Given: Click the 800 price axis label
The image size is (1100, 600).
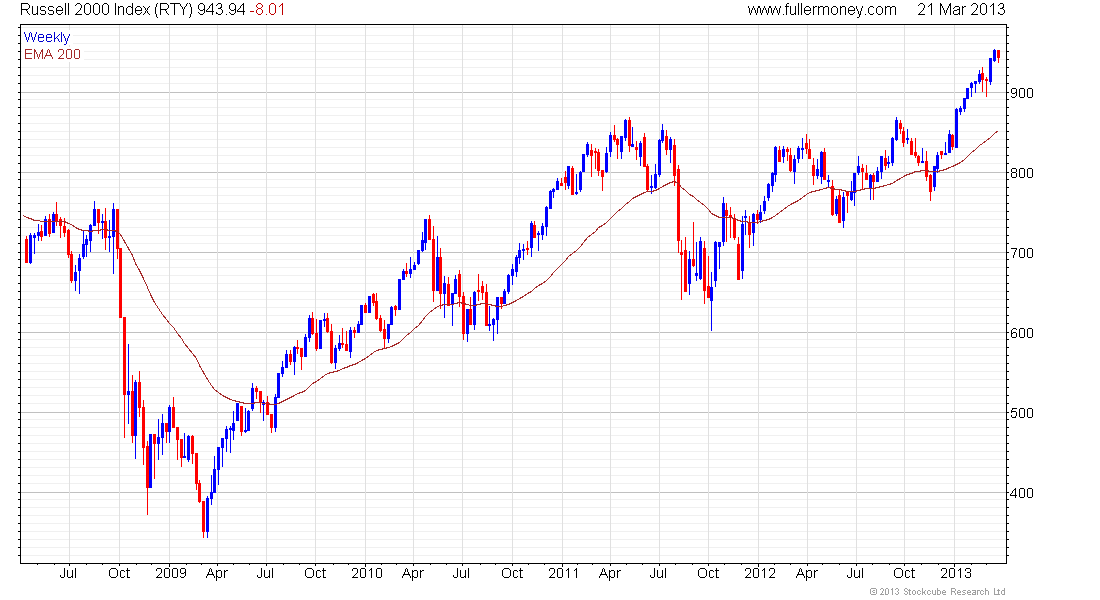Looking at the screenshot, I should click(x=1021, y=173).
